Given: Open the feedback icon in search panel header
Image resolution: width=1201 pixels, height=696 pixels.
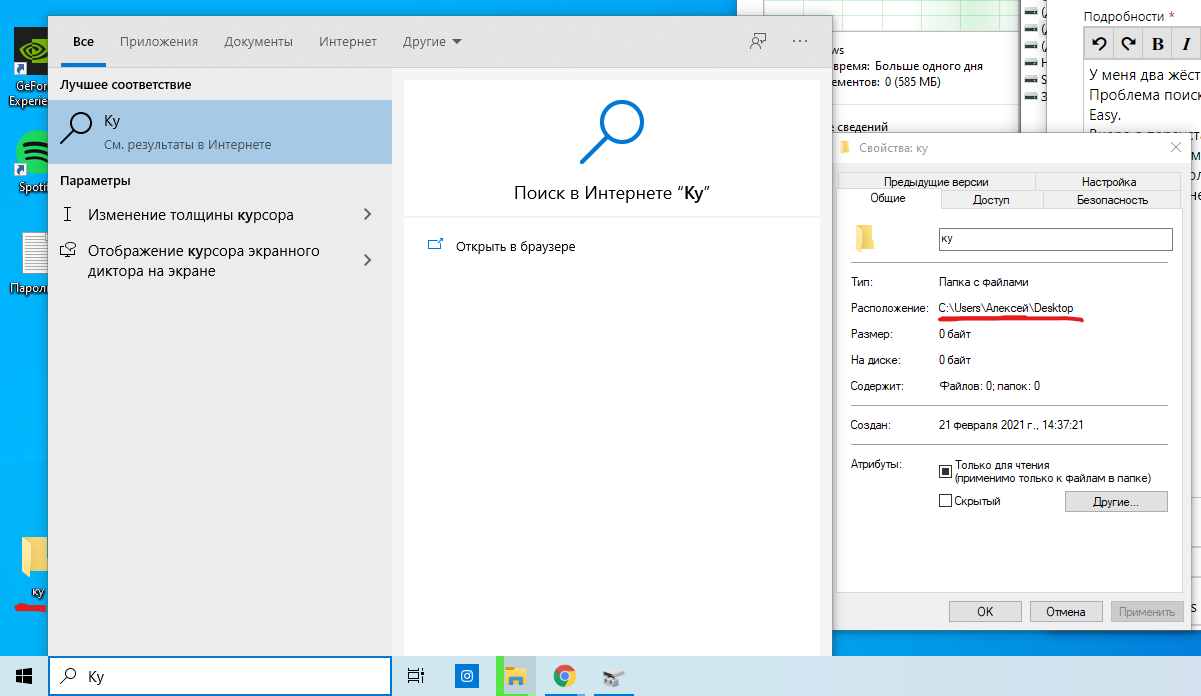Looking at the screenshot, I should coord(758,41).
